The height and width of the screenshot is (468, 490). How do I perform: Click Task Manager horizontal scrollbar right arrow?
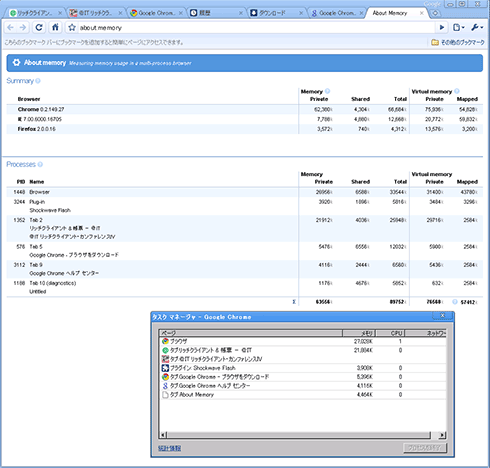tap(442, 435)
